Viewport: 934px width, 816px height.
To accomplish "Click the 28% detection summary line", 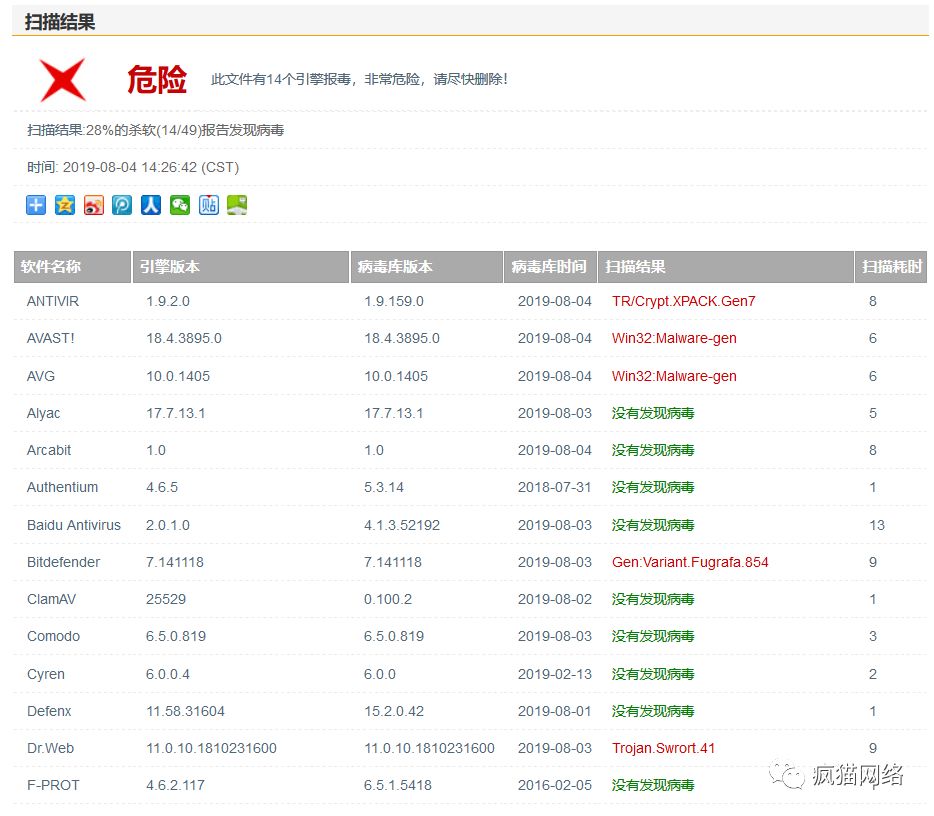I will point(155,130).
